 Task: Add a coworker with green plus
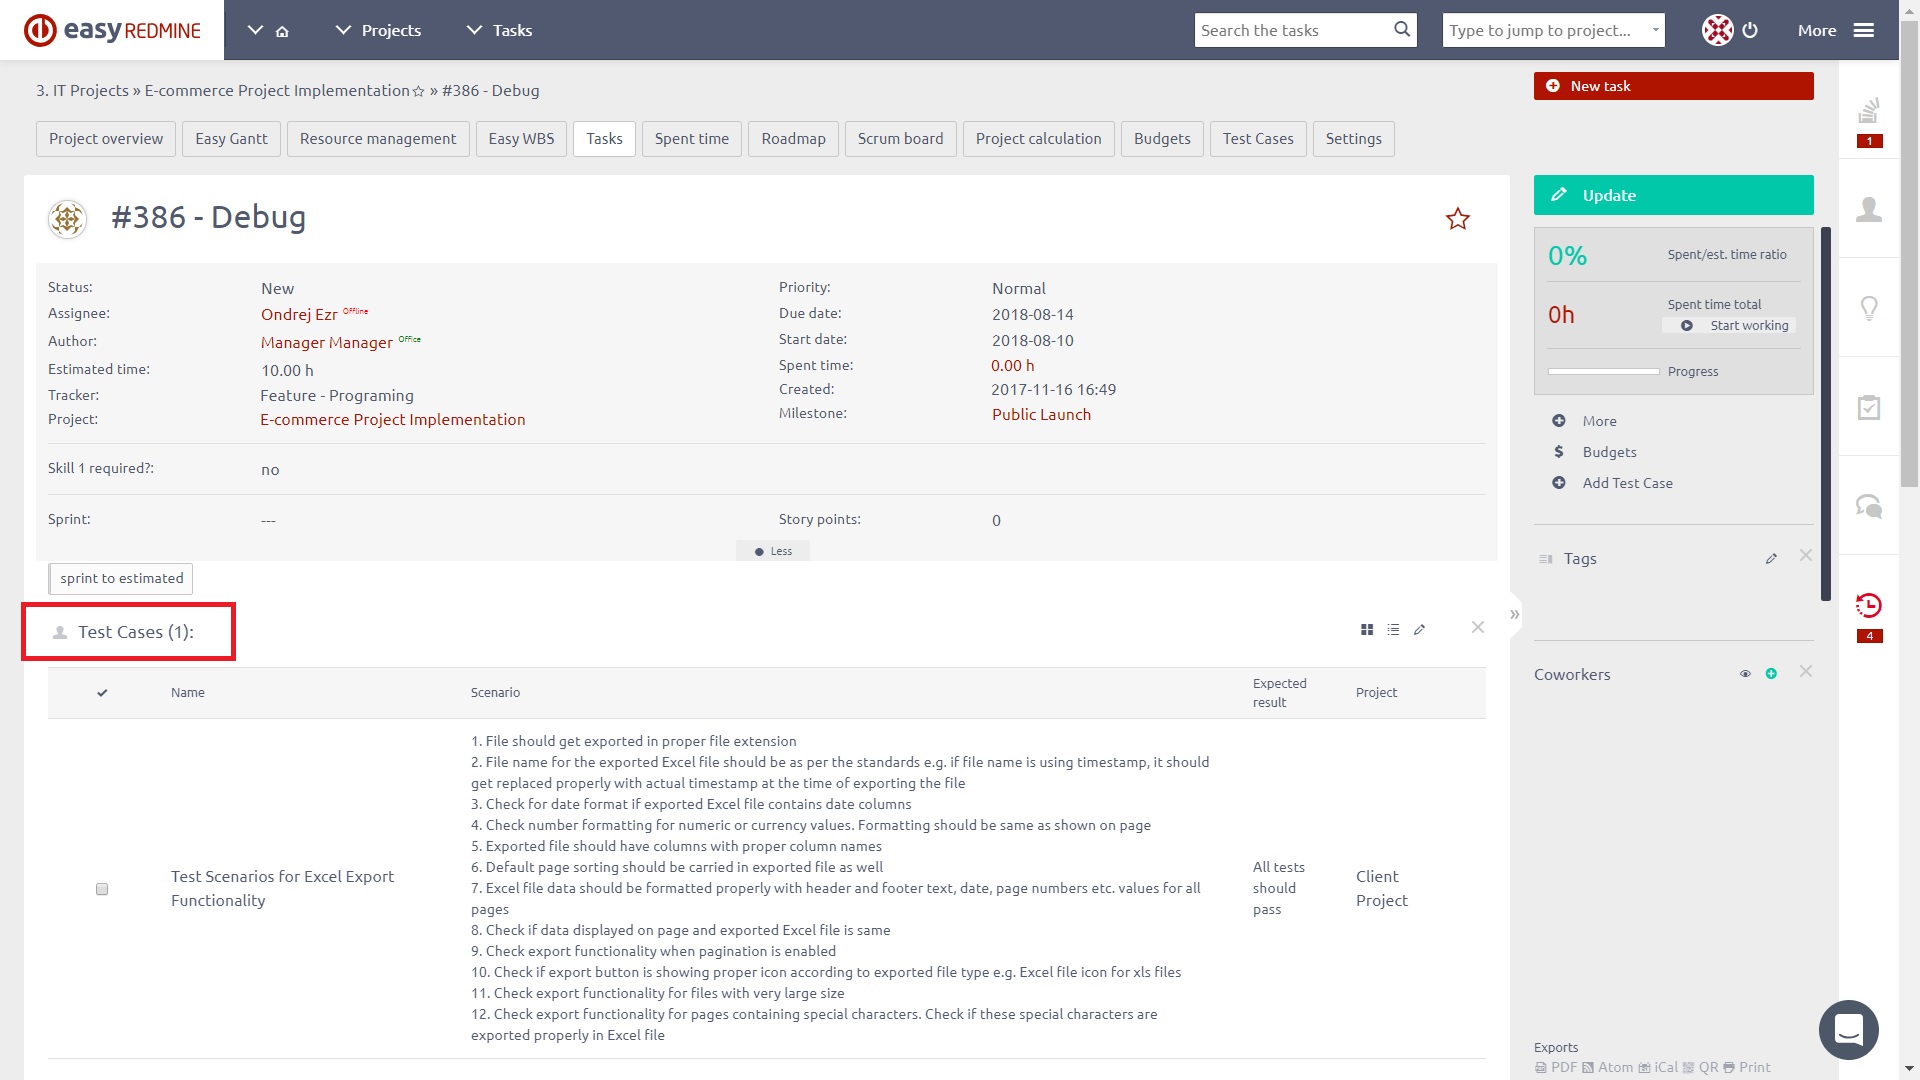tap(1771, 674)
